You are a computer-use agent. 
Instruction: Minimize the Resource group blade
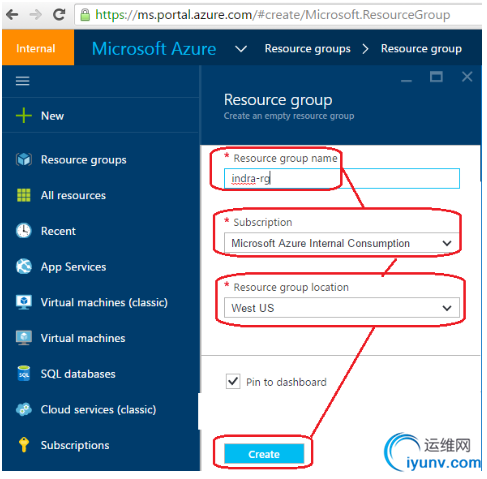point(406,80)
